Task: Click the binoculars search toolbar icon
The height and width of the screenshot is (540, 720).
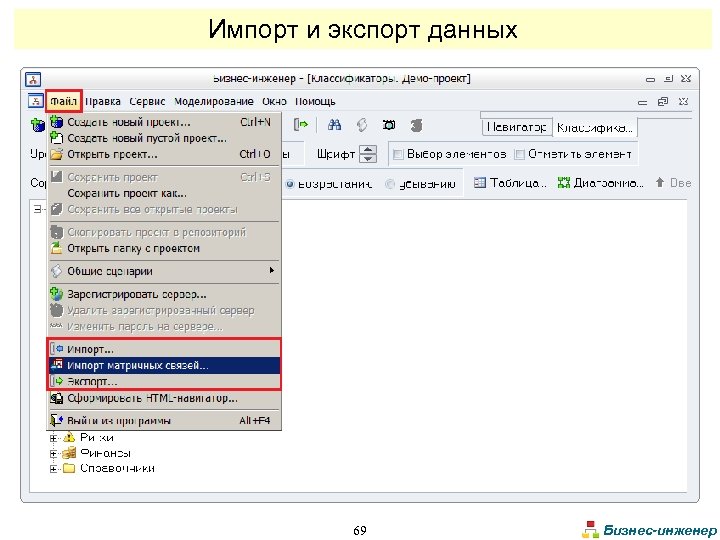Action: (x=334, y=125)
